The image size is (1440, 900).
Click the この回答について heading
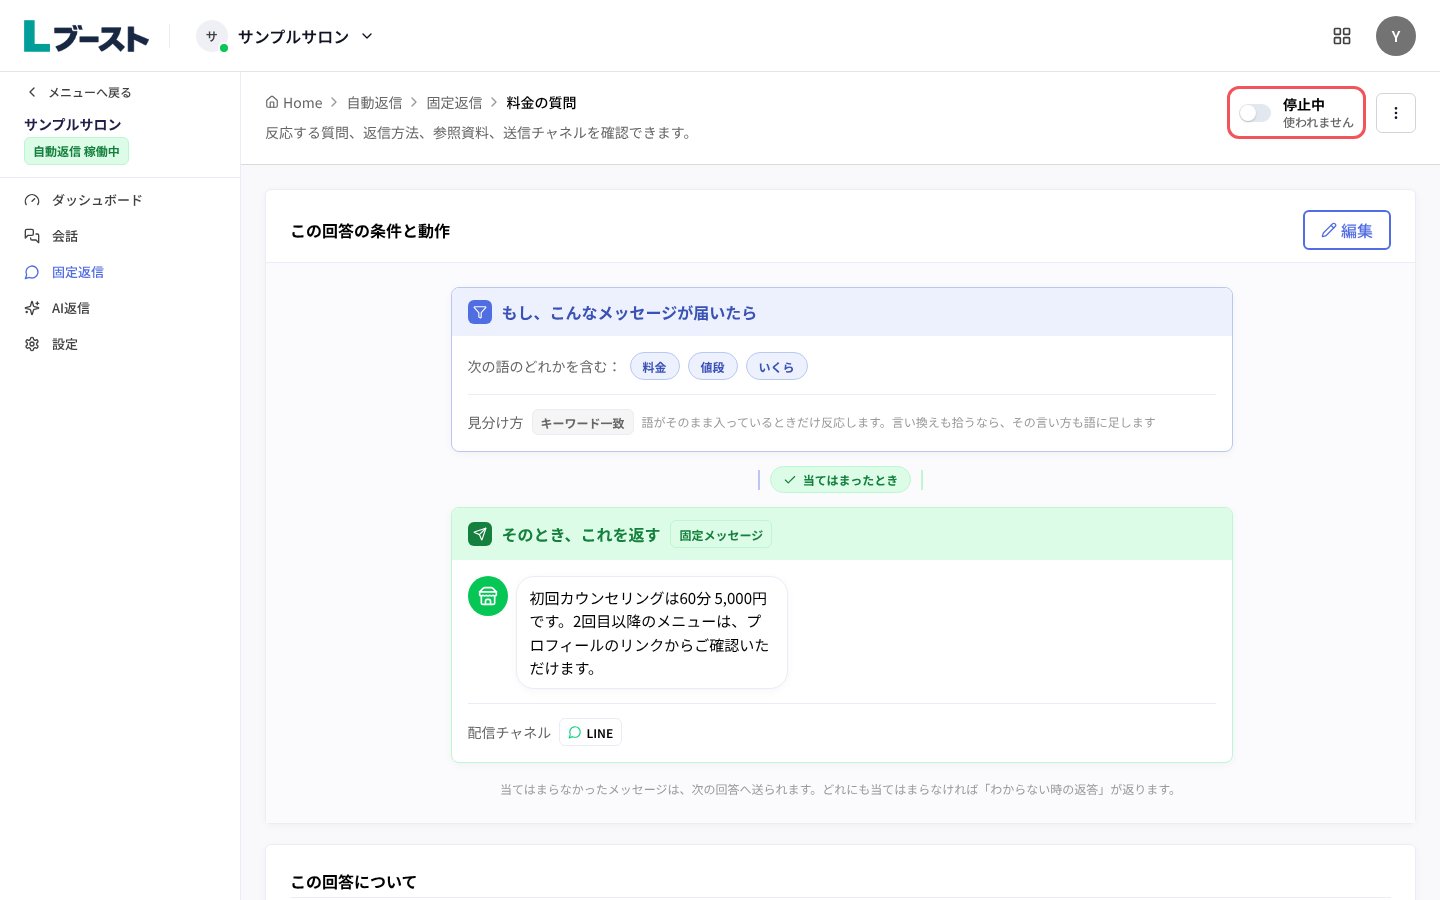pos(354,882)
